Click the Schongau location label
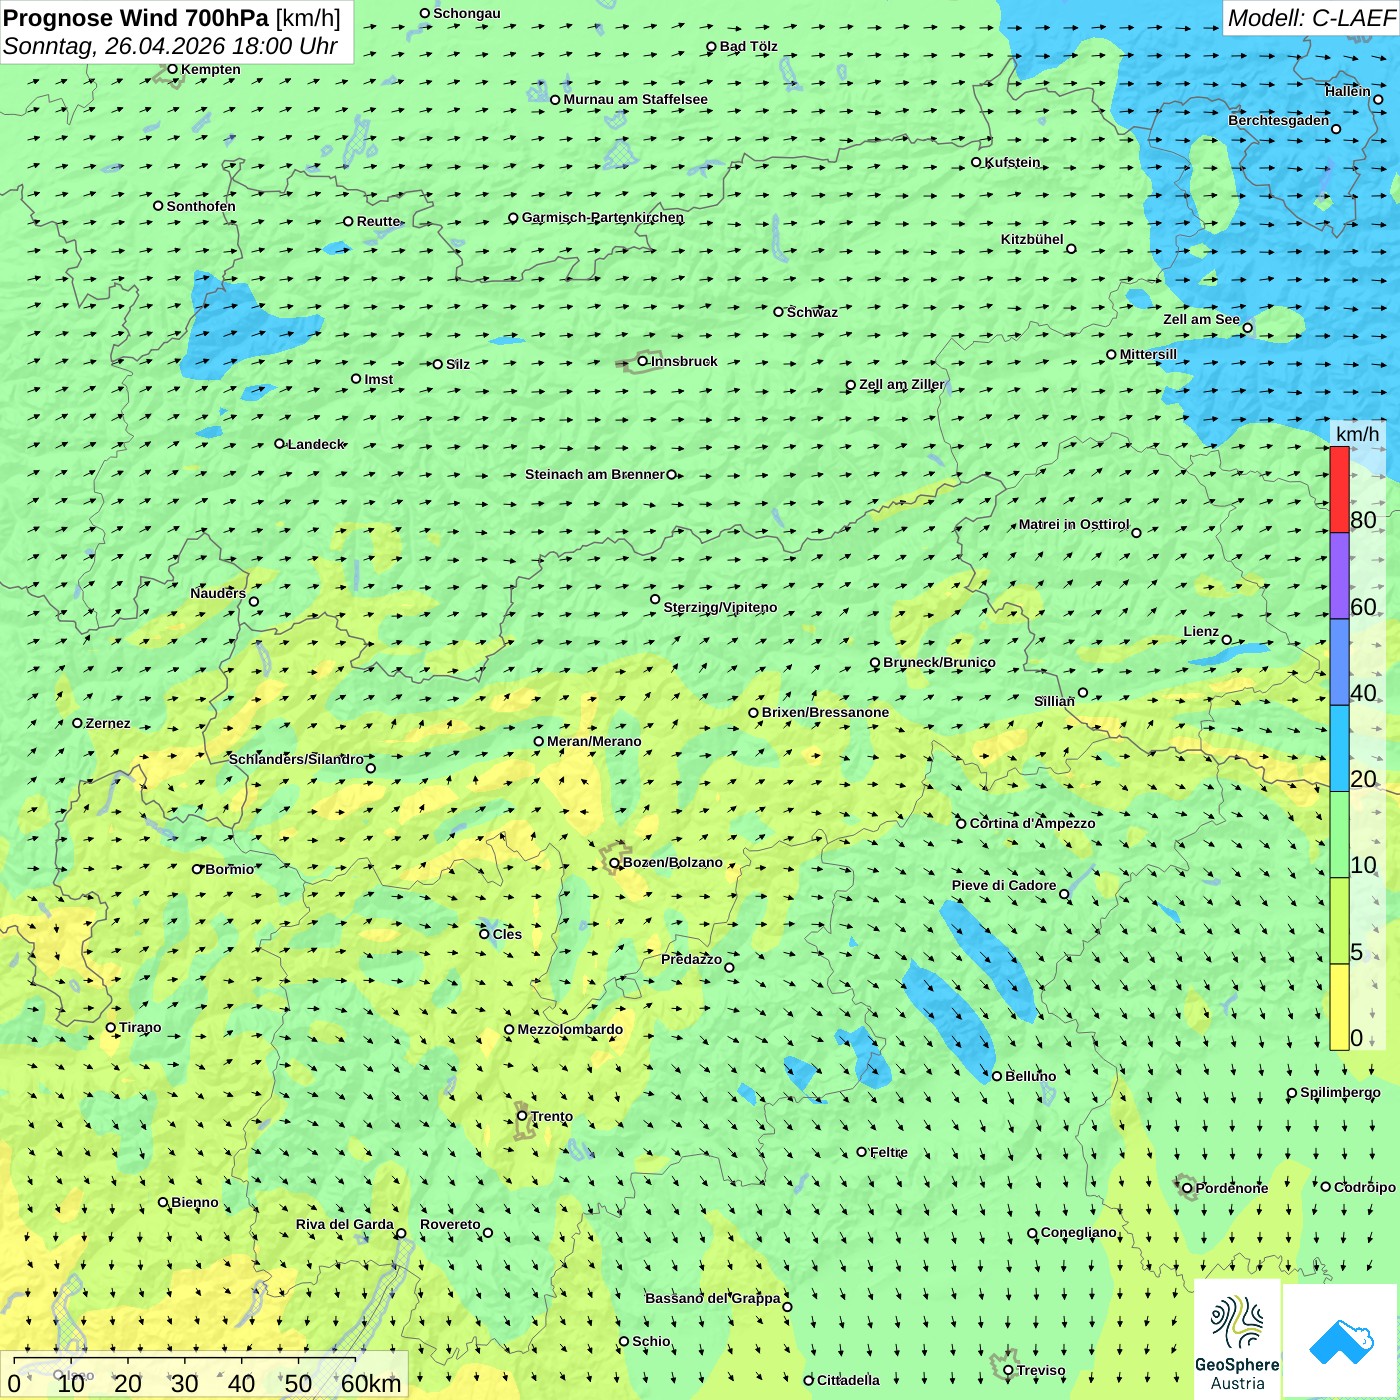This screenshot has height=1400, width=1400. pos(467,13)
